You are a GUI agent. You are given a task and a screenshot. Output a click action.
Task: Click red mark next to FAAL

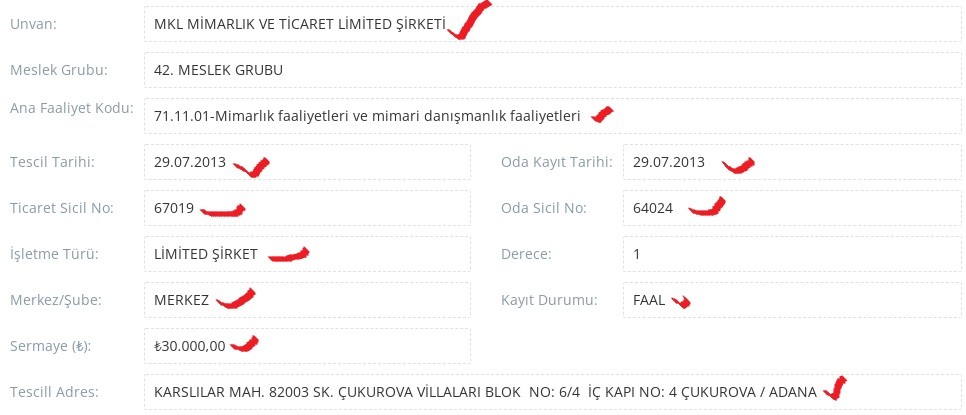tap(681, 301)
